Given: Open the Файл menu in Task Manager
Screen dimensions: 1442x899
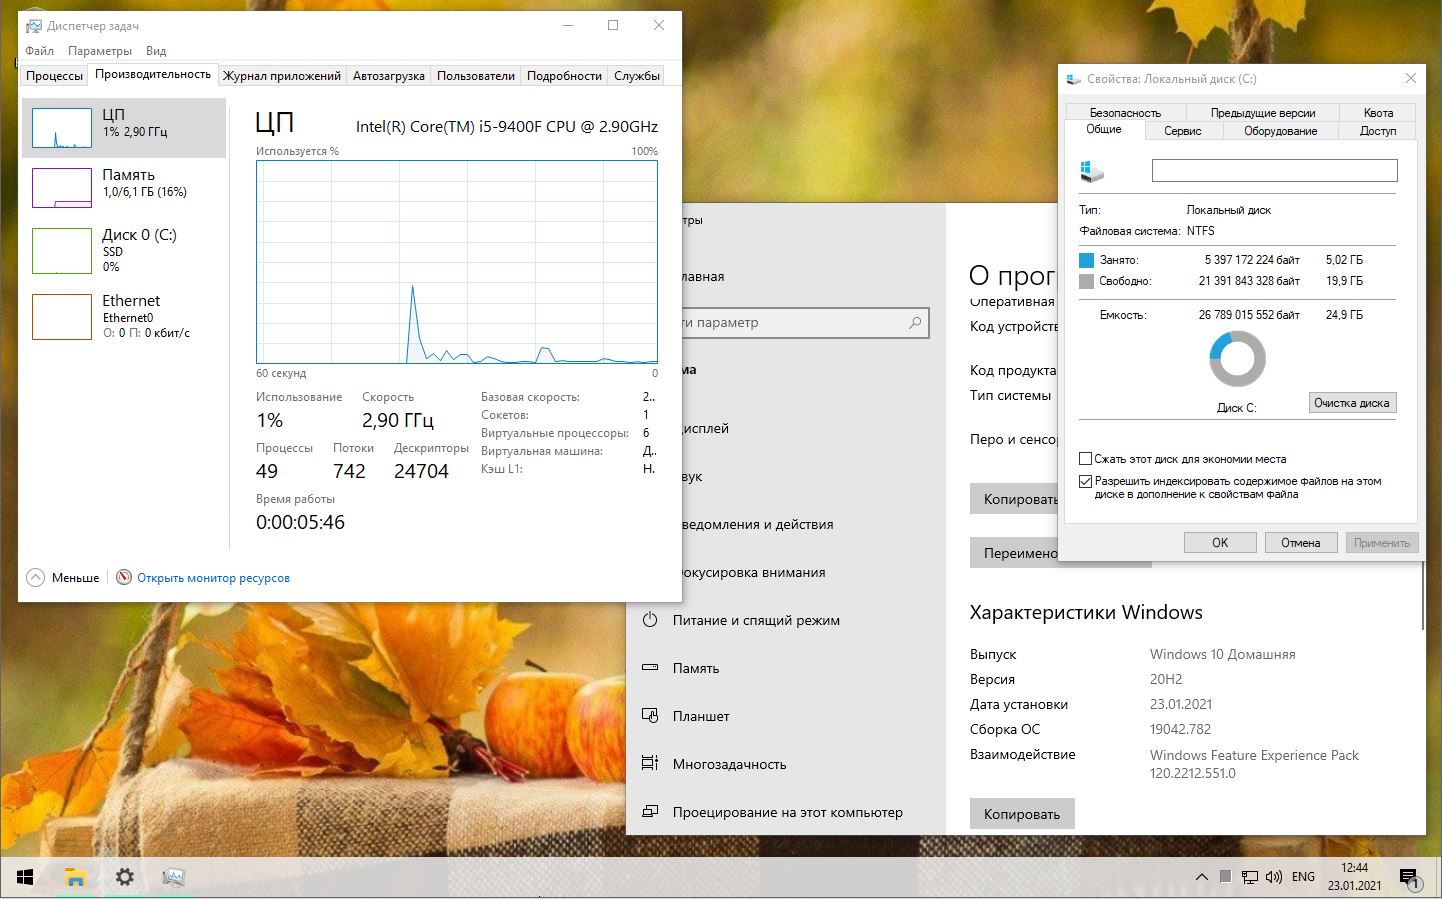Looking at the screenshot, I should (x=40, y=51).
